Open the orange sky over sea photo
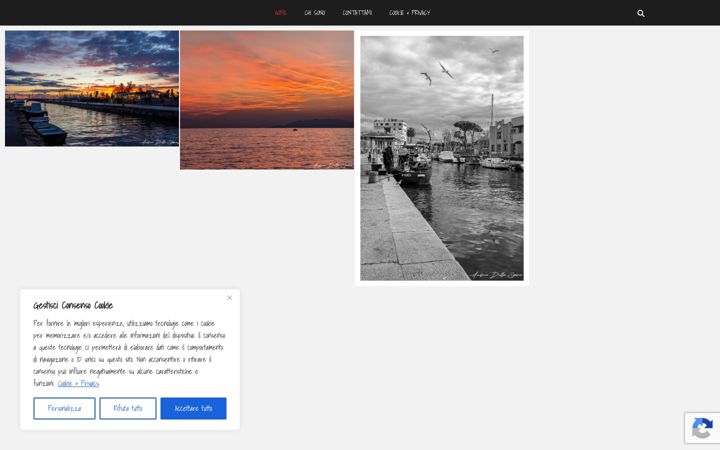Viewport: 720px width, 450px height. pos(267,100)
